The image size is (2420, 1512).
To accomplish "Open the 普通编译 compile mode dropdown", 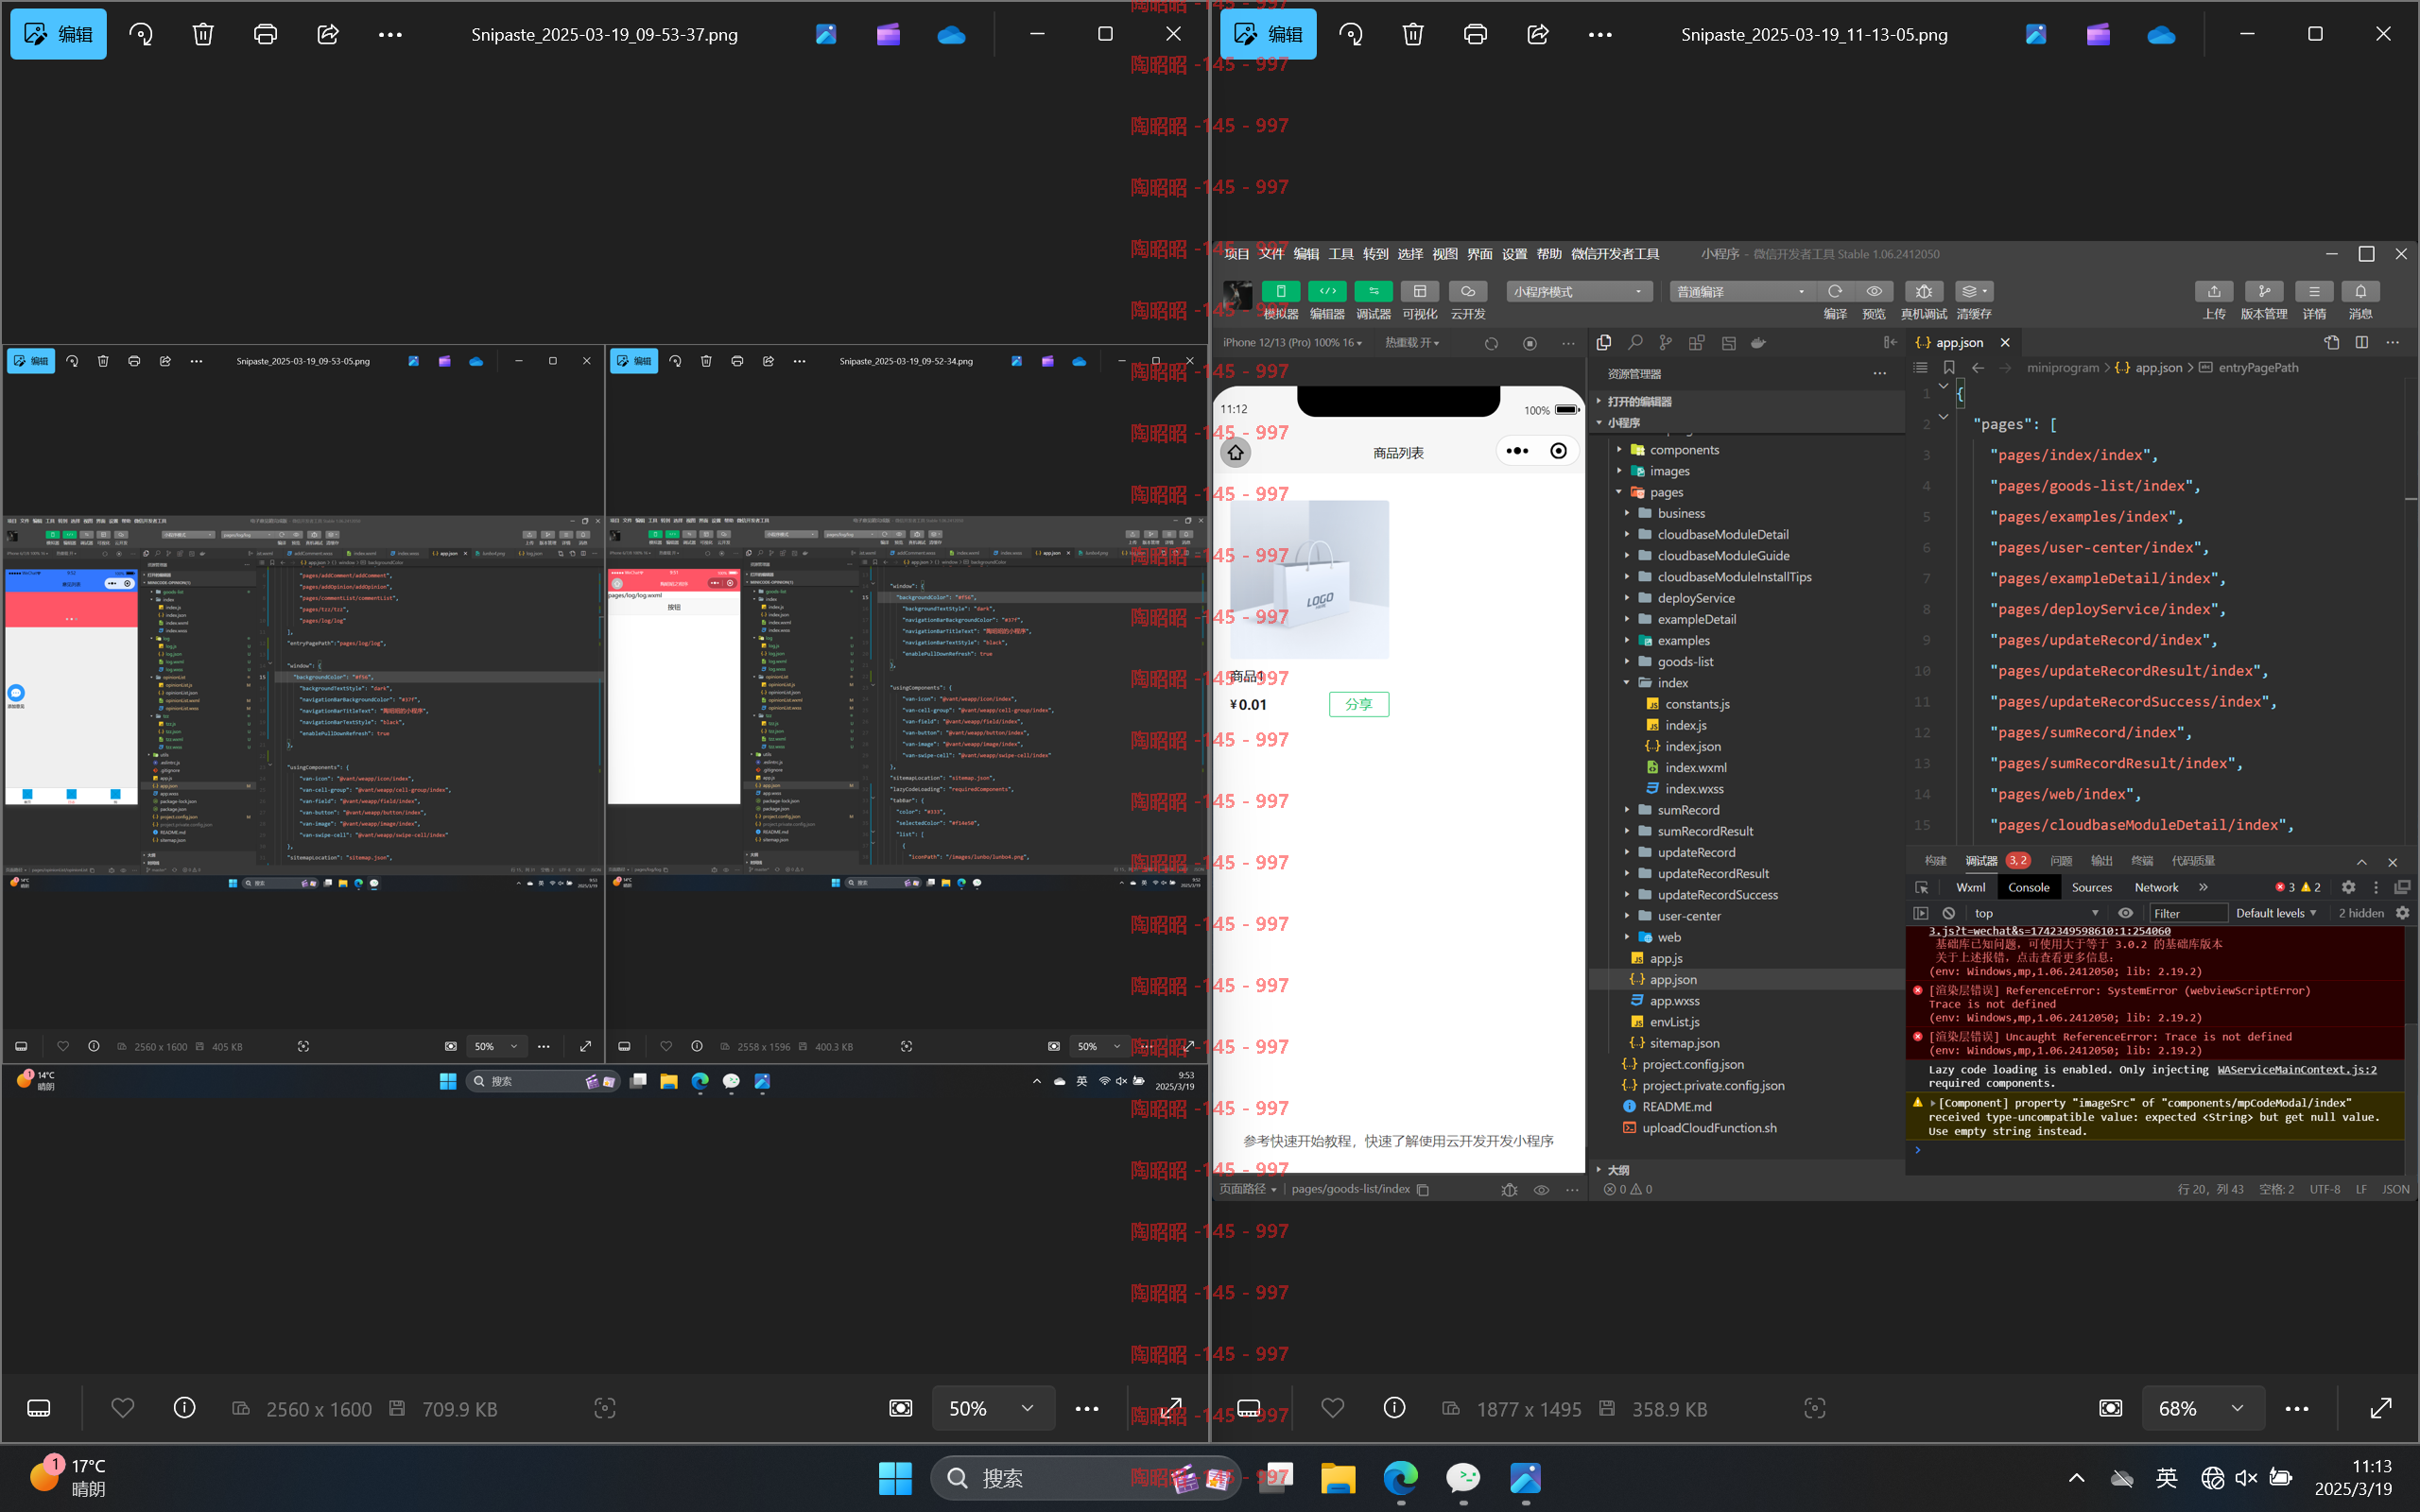I will [1742, 291].
